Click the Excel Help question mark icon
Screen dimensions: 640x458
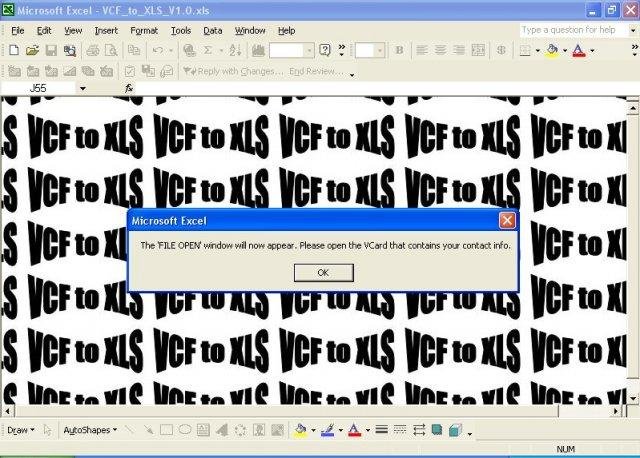pyautogui.click(x=325, y=50)
